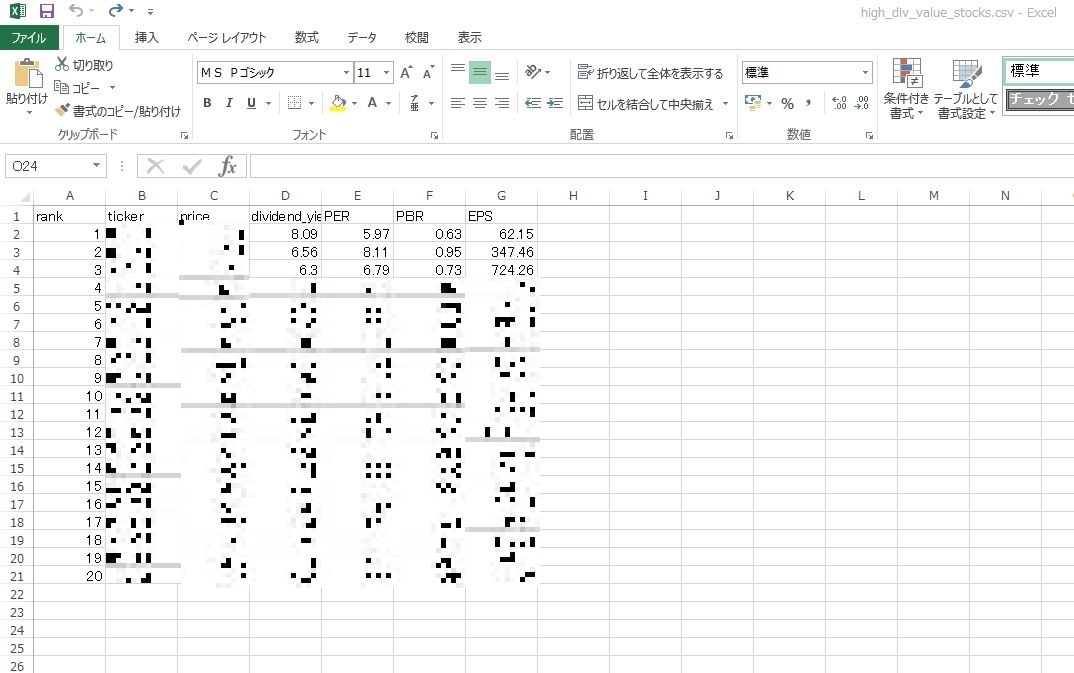Toggle Bold formatting
This screenshot has height=673, width=1074.
208,103
